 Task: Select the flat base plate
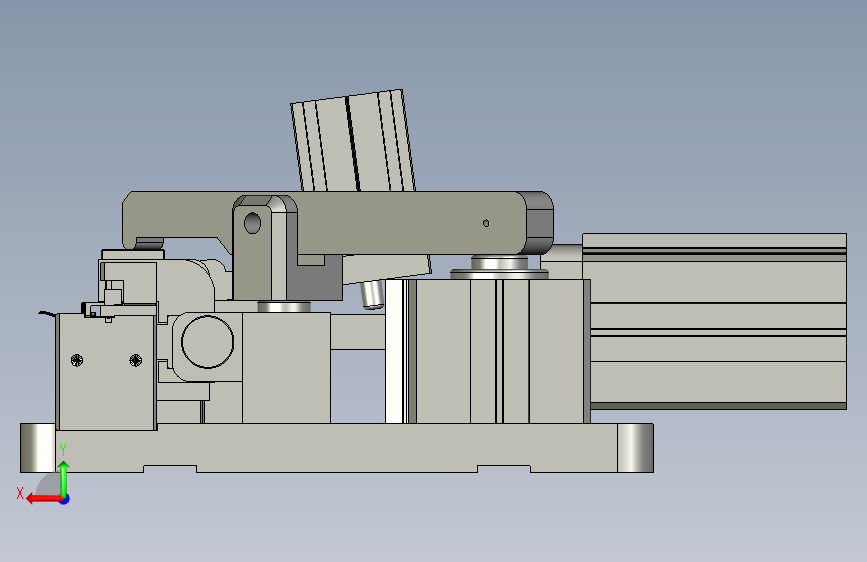[x=336, y=447]
